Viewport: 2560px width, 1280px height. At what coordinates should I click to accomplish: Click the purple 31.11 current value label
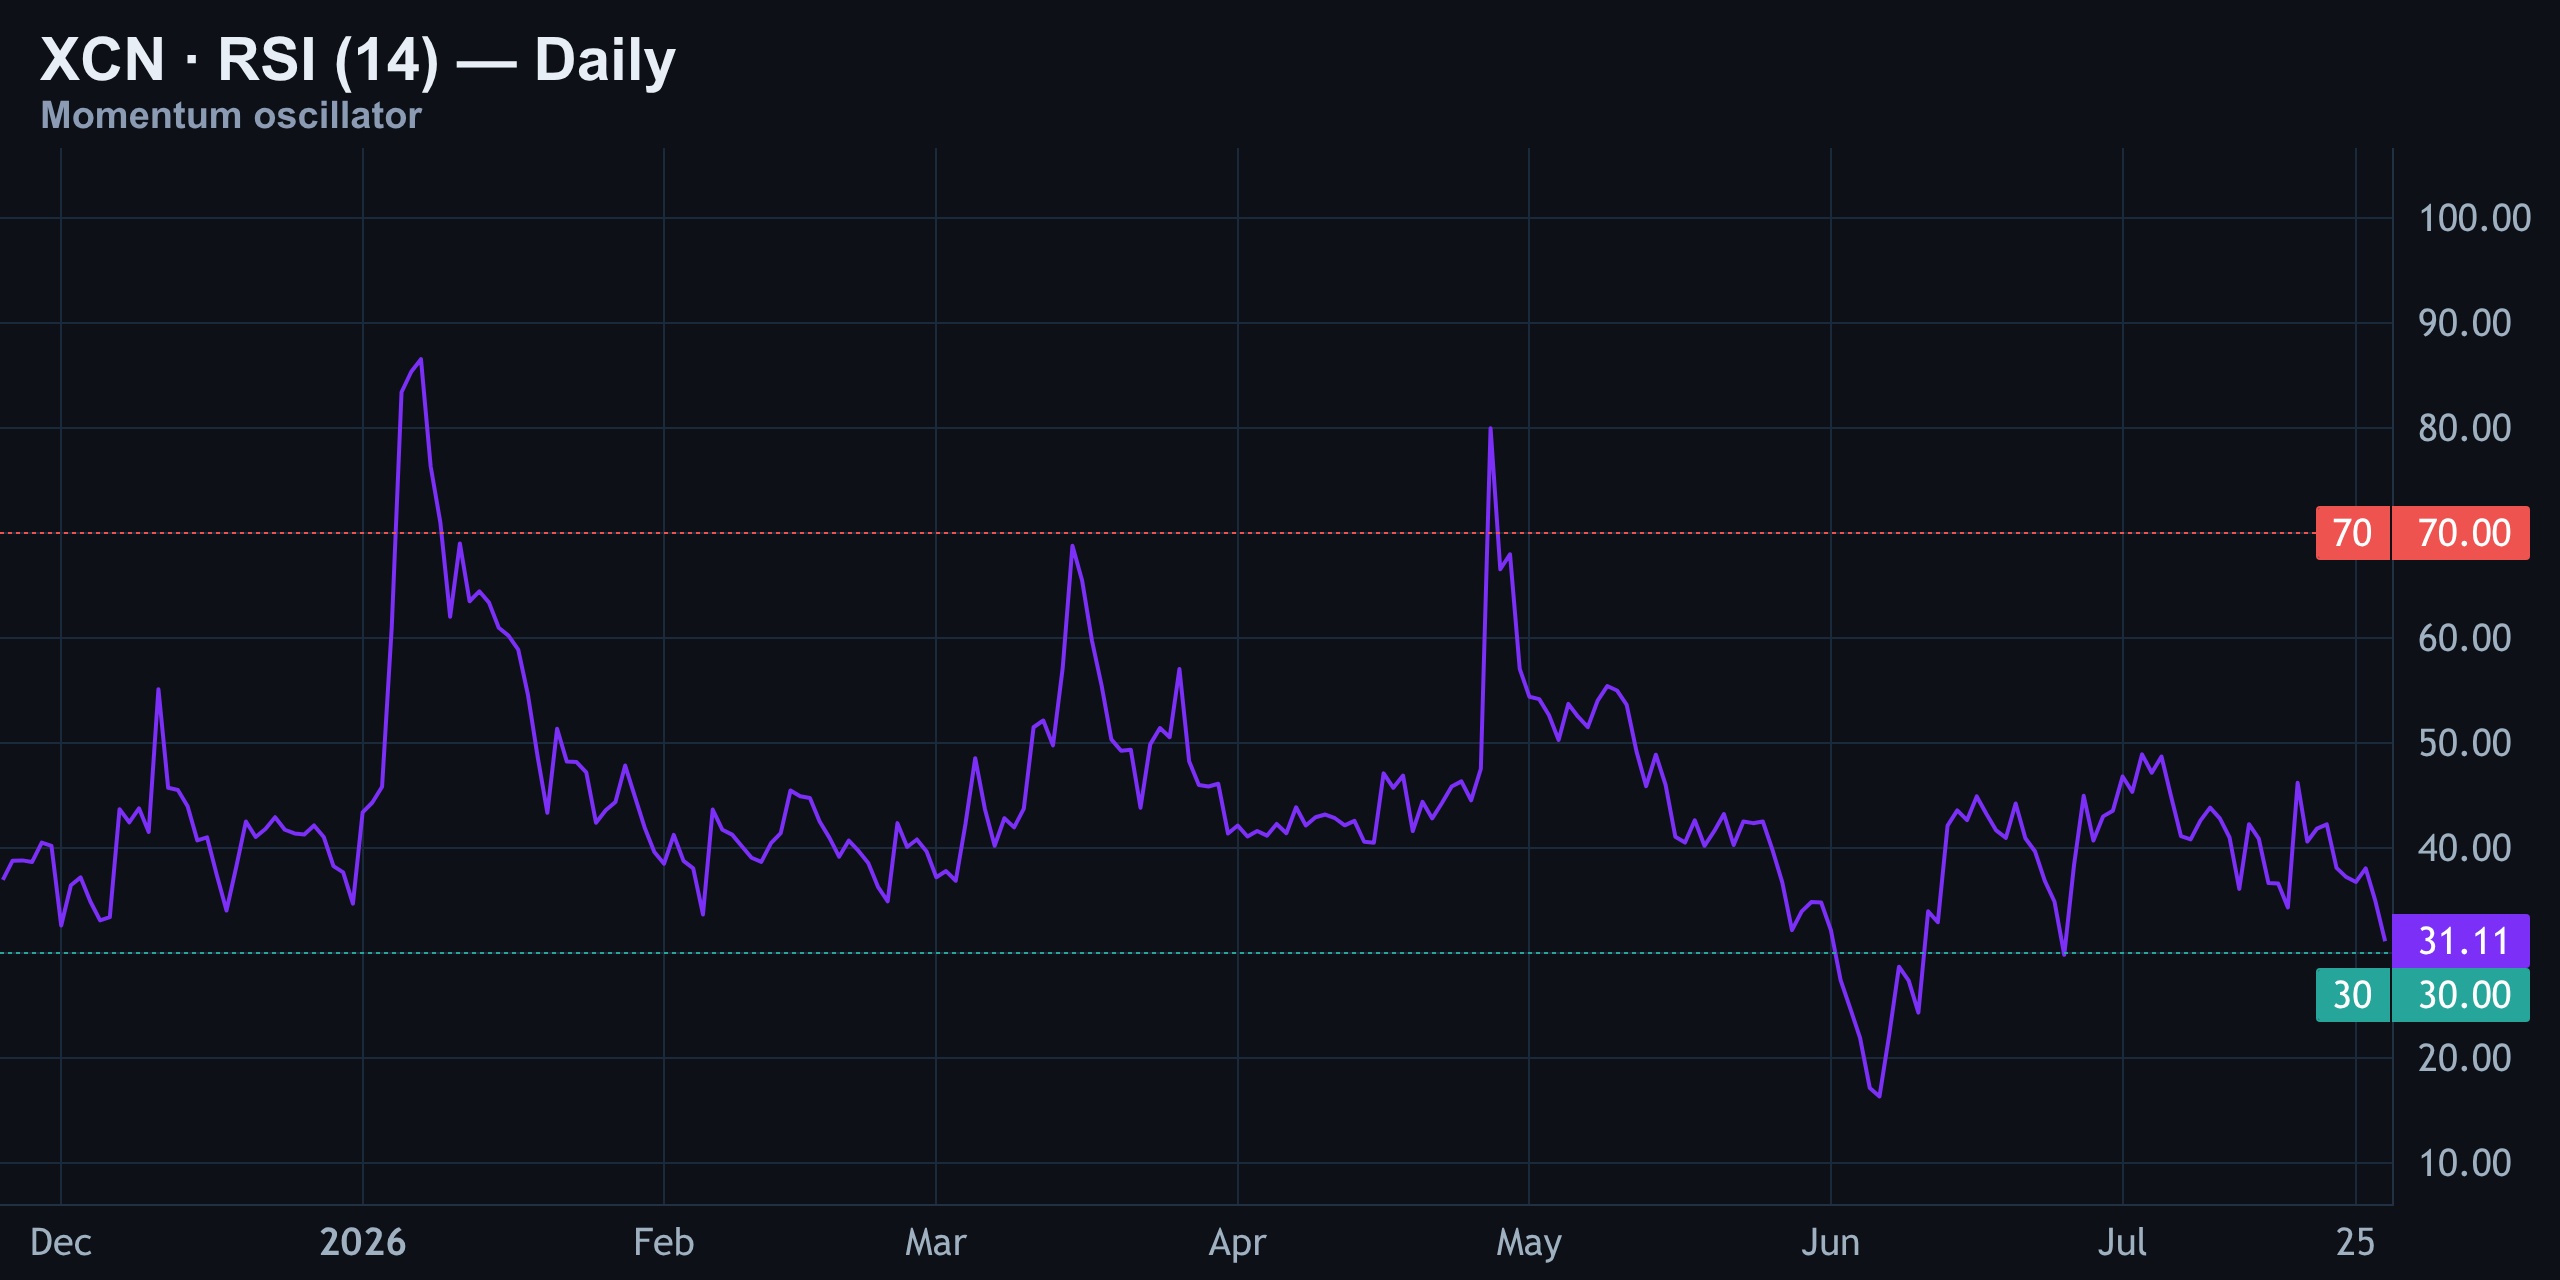2463,941
